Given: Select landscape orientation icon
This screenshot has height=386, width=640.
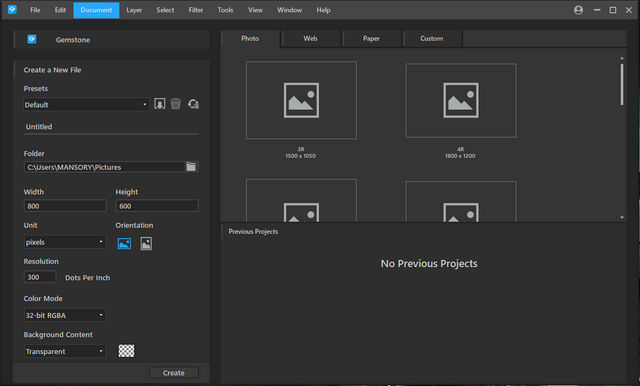Looking at the screenshot, I should pos(124,244).
